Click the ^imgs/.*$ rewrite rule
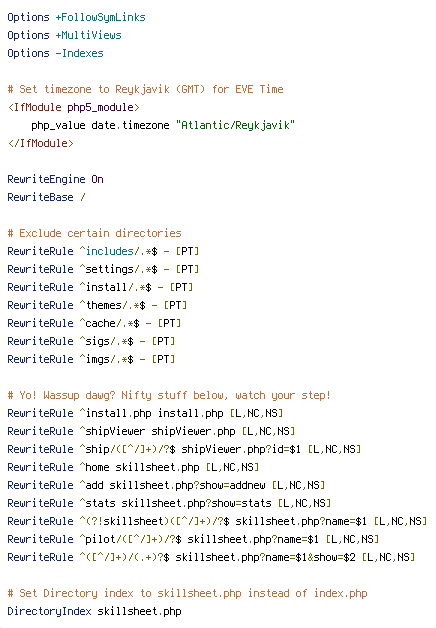 [91, 359]
